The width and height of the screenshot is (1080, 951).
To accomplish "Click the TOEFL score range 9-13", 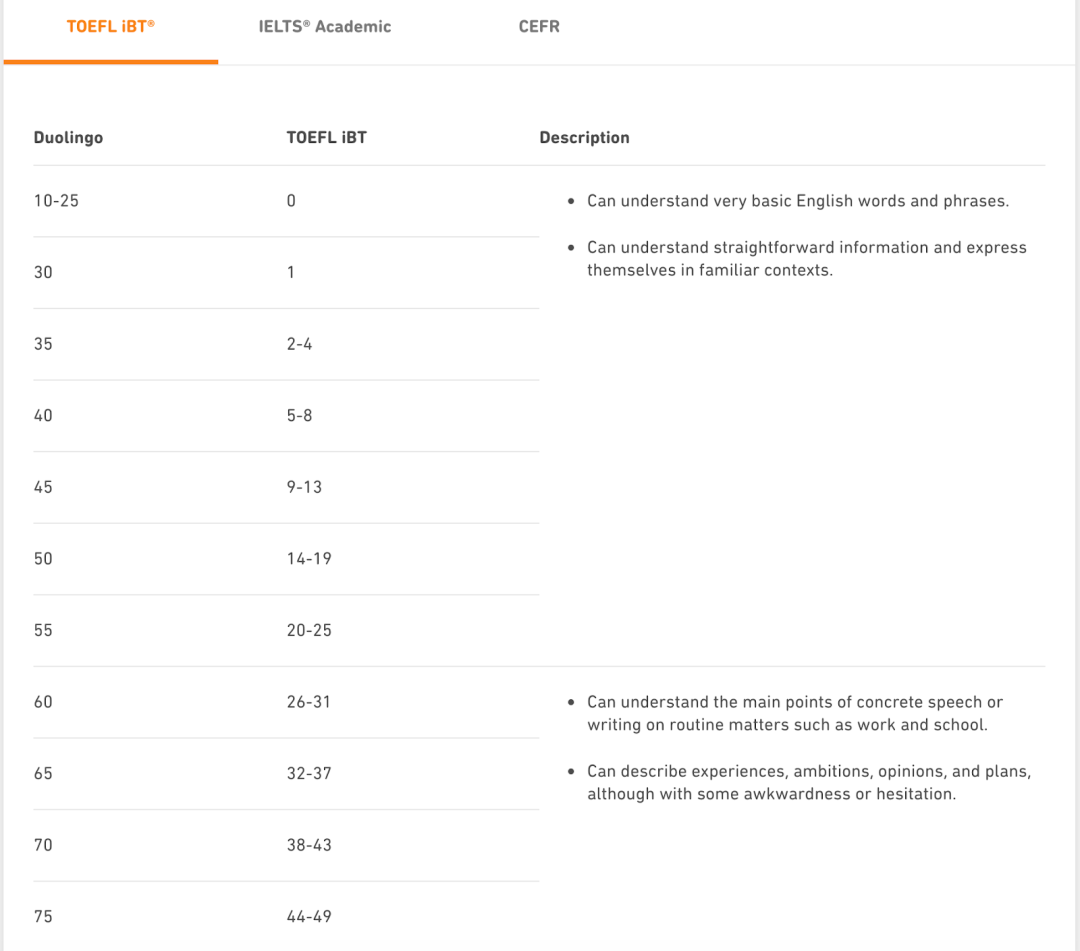I will [x=304, y=487].
